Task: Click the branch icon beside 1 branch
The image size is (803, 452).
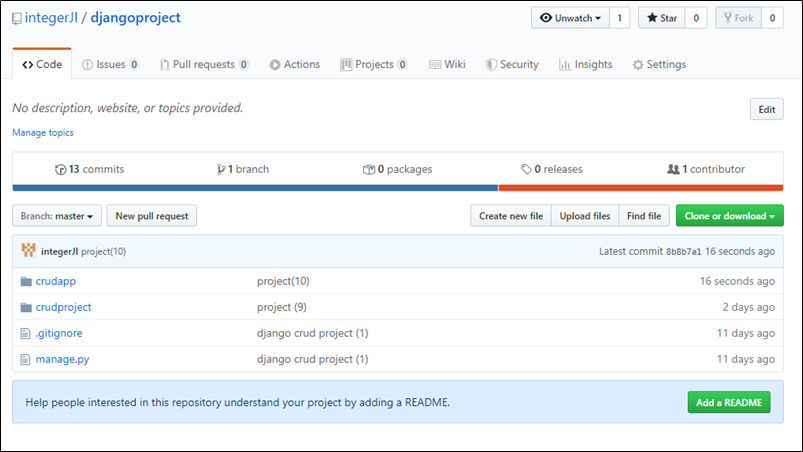Action: click(221, 169)
